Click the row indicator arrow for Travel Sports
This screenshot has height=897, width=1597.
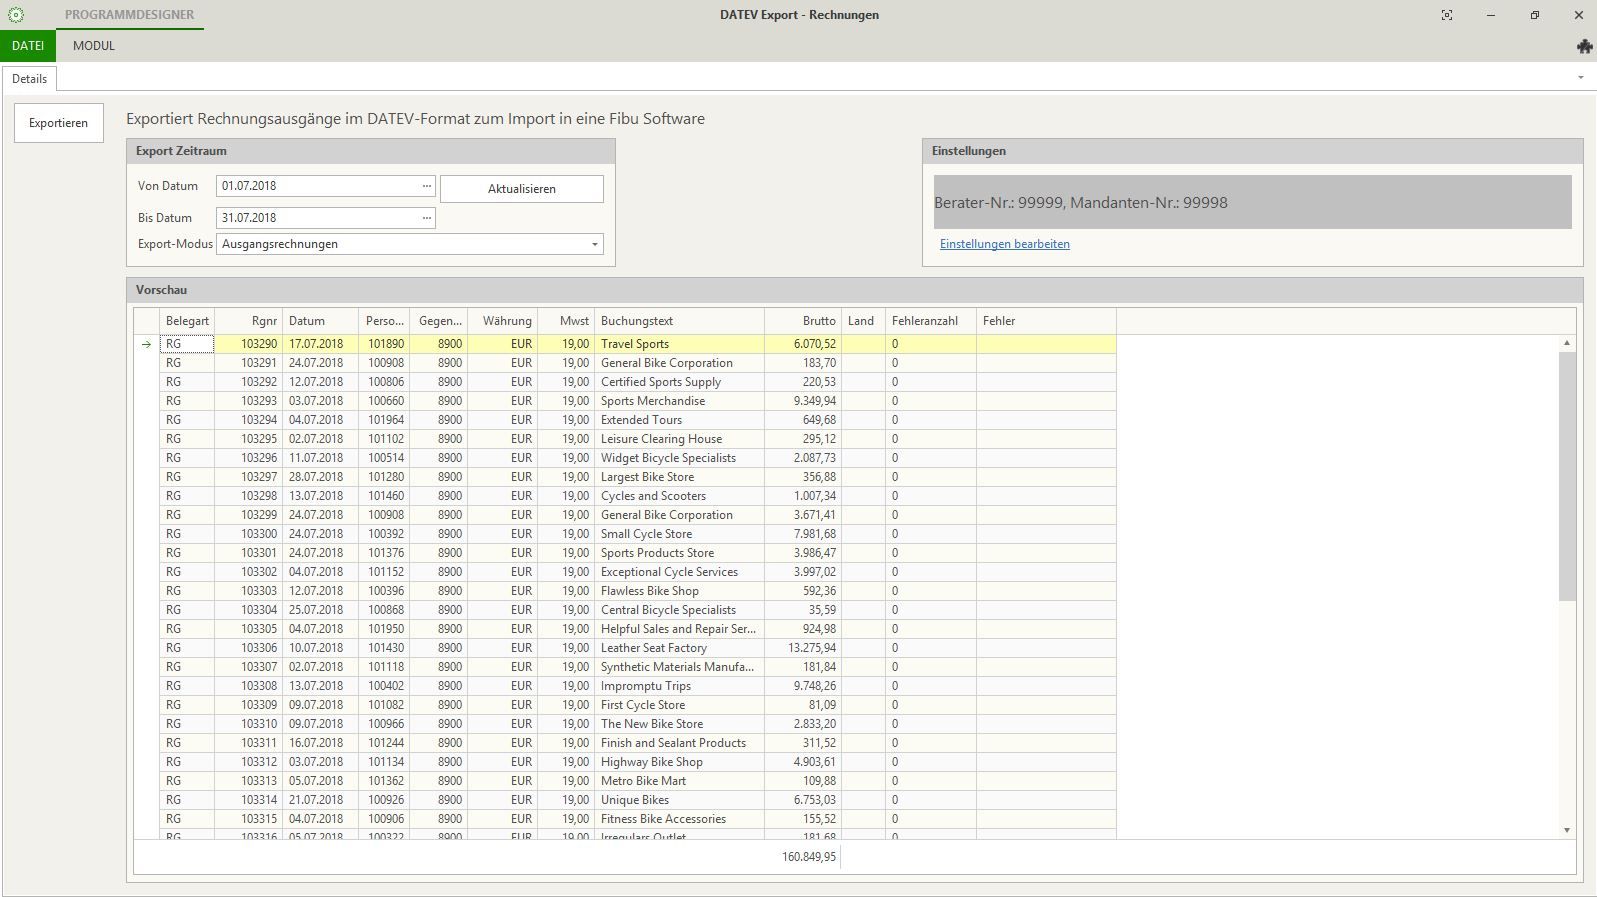[x=146, y=344]
